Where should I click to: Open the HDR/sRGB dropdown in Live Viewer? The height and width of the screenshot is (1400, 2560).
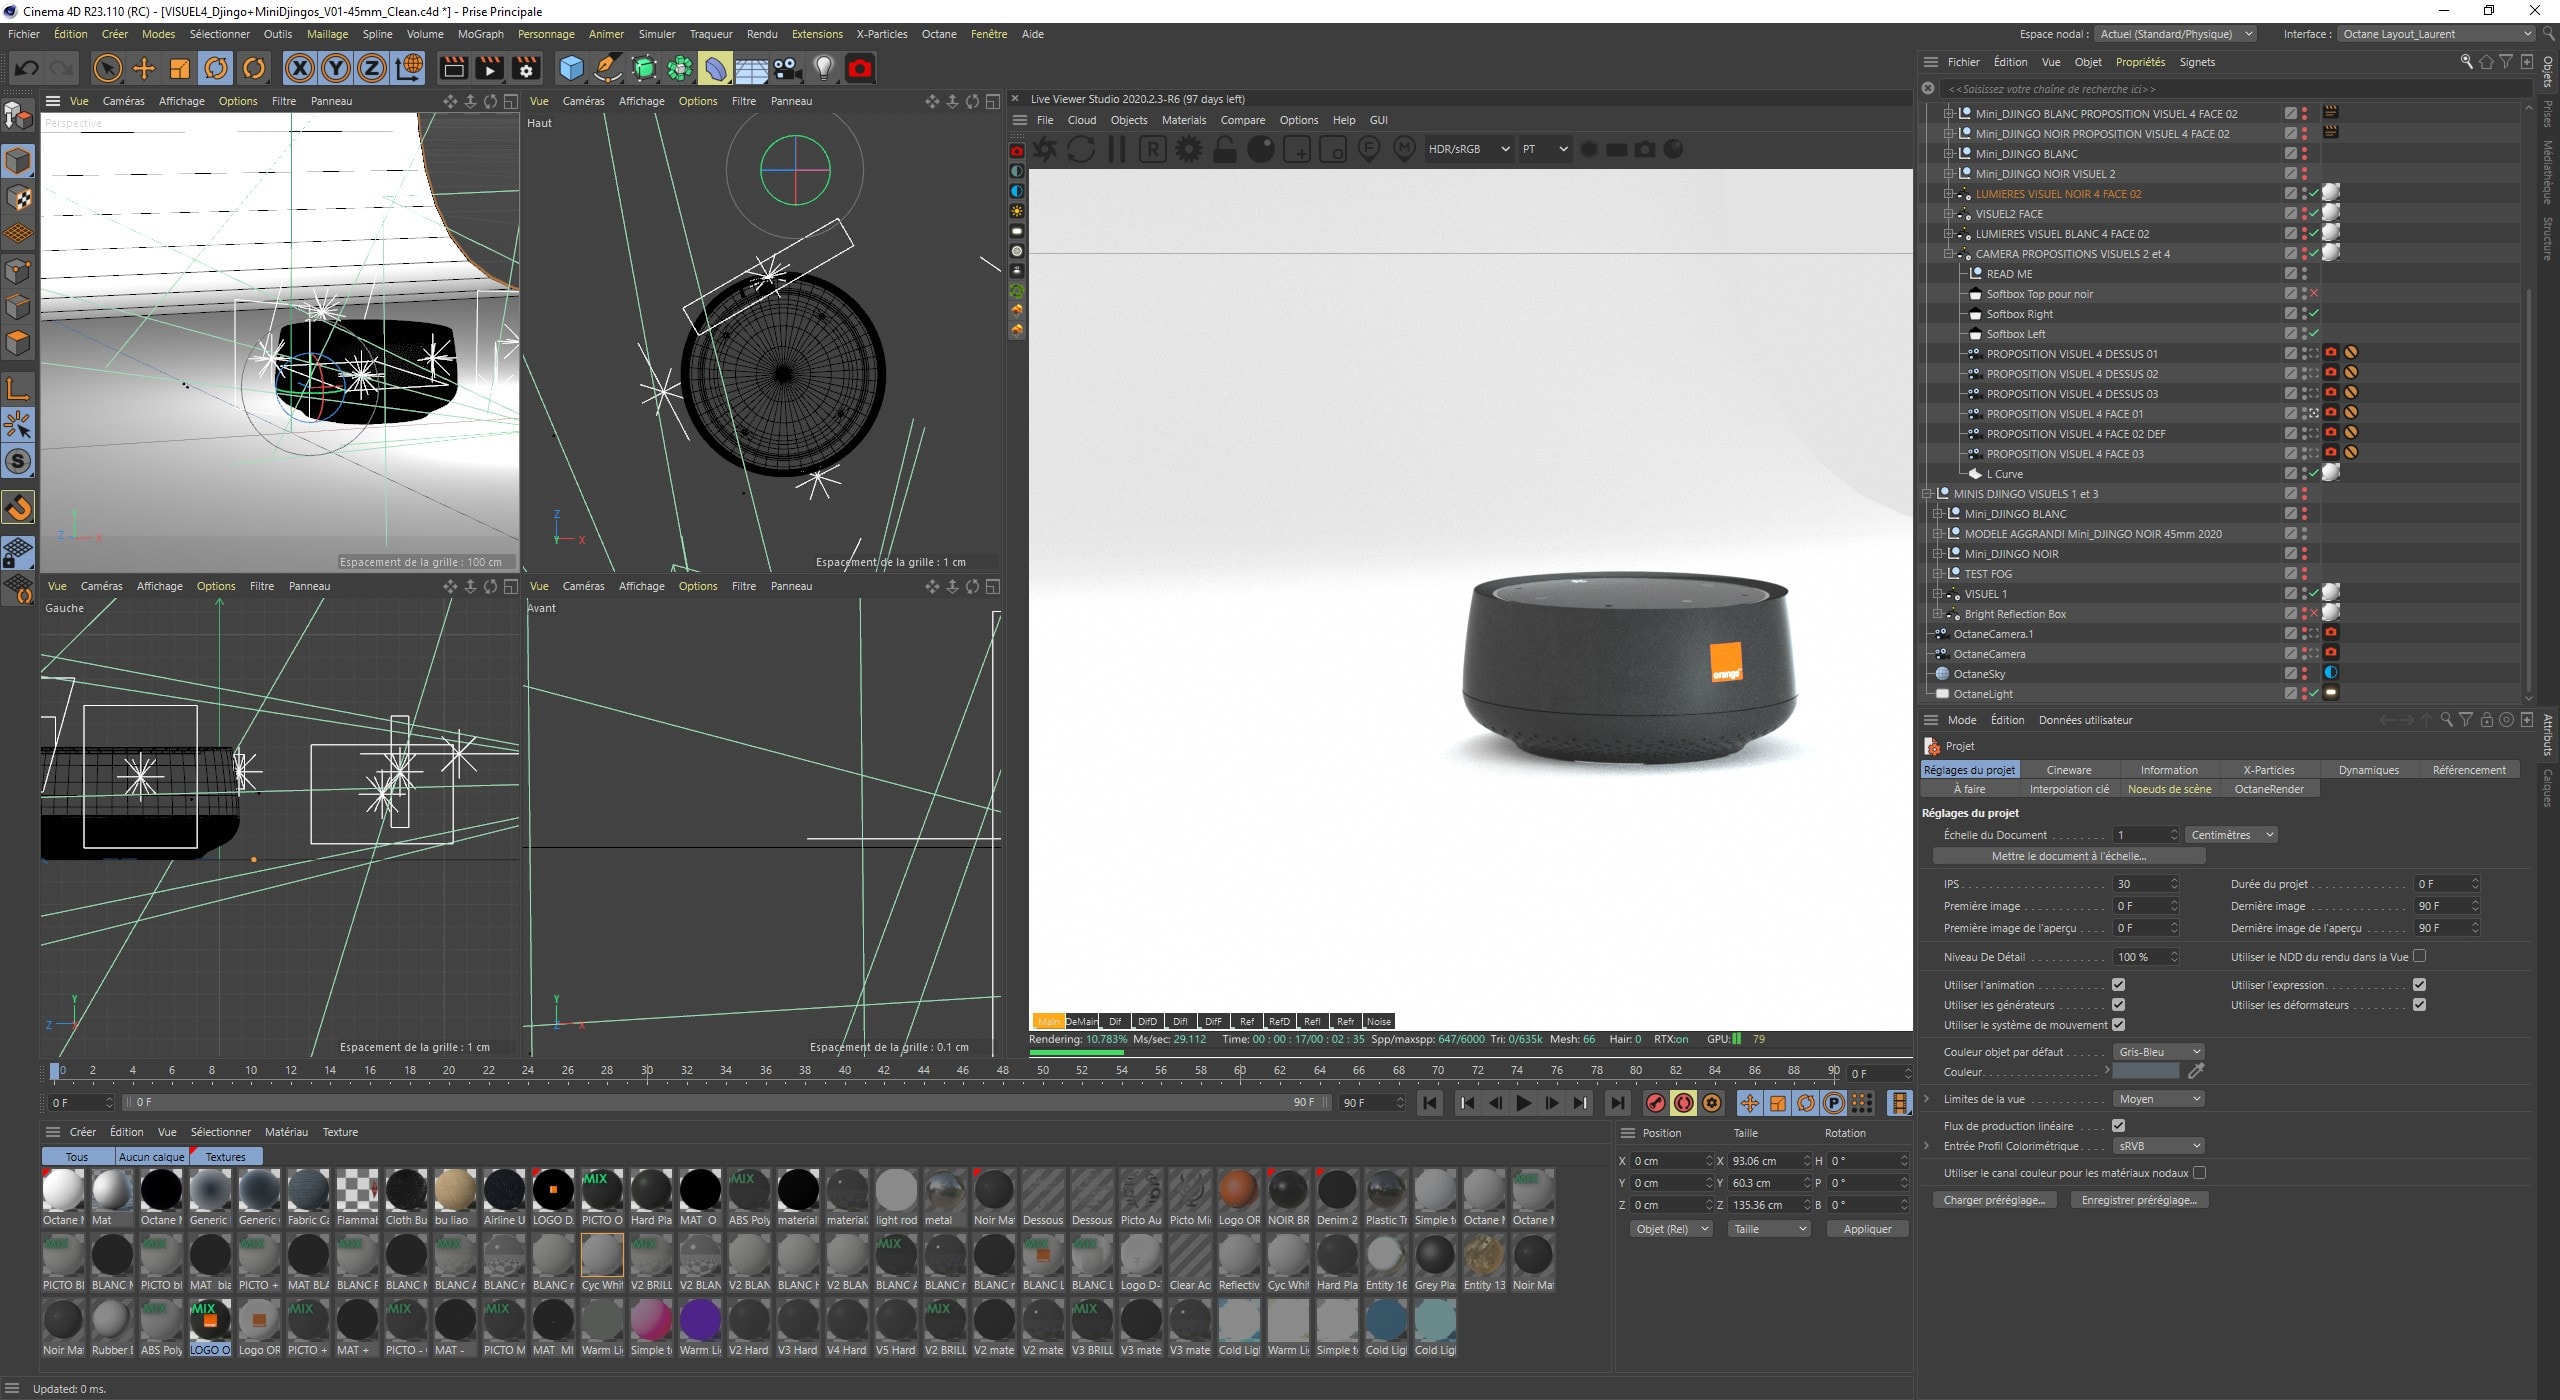click(x=1469, y=149)
